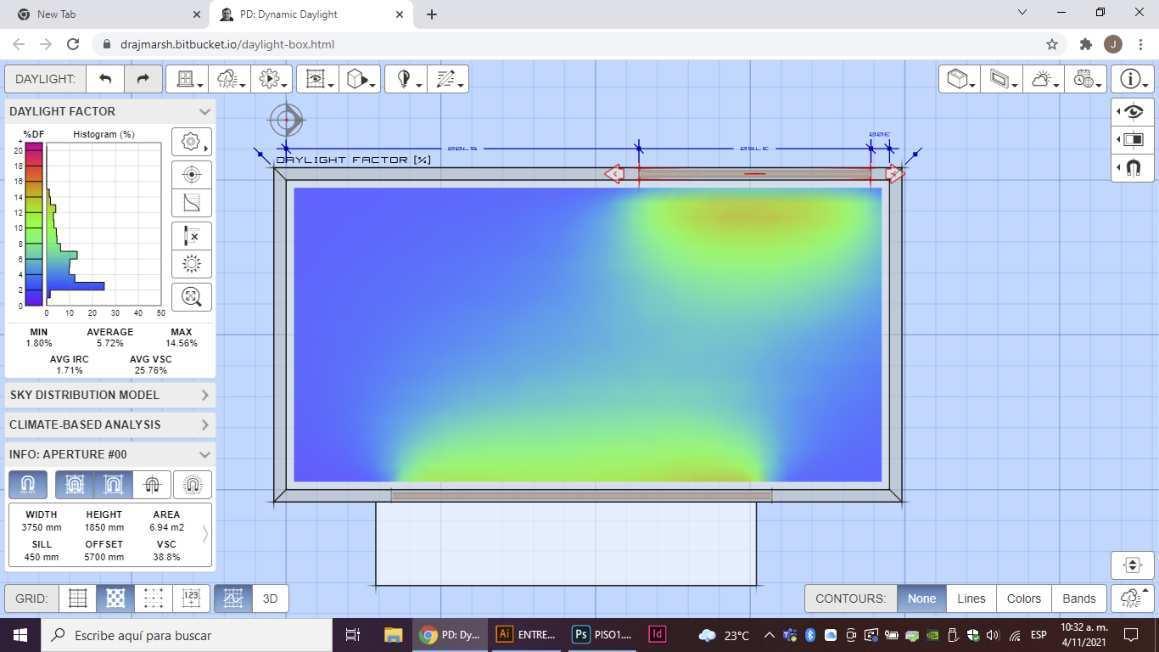Click the aperture HEIGHT value 1850 mm
Screen dimensions: 1159x652
(x=104, y=528)
